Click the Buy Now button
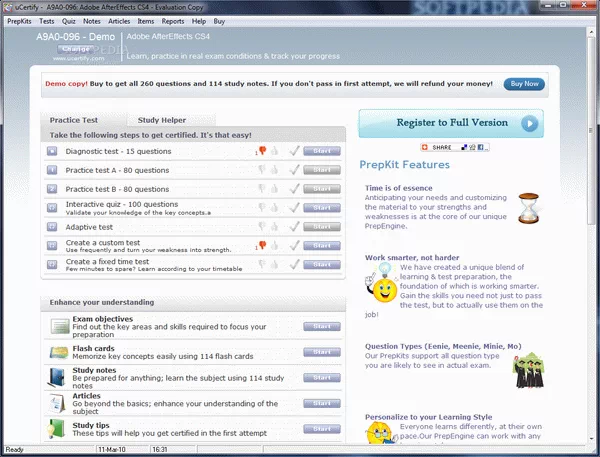The height and width of the screenshot is (457, 600). [526, 84]
